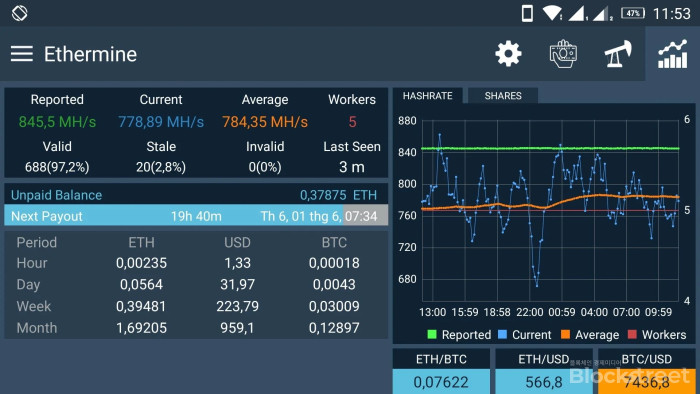Open the hamburger navigation menu
700x394 pixels.
coord(22,54)
